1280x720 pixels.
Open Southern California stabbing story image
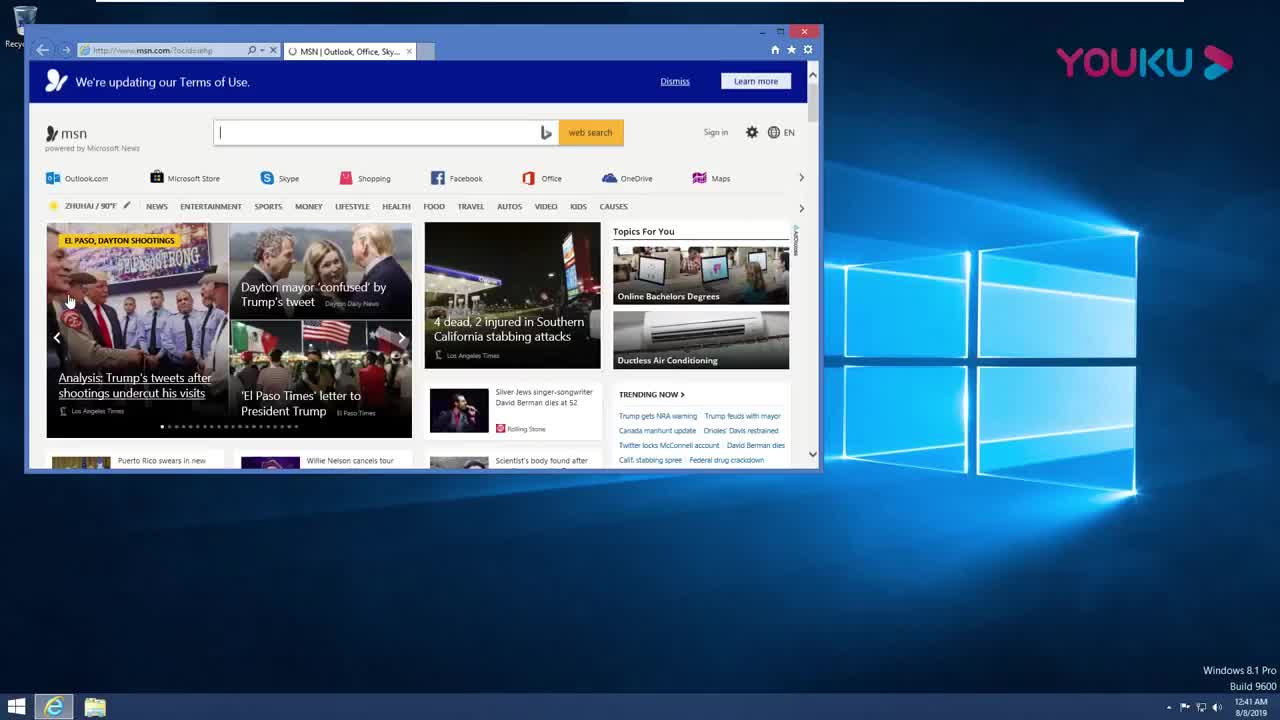tap(512, 295)
